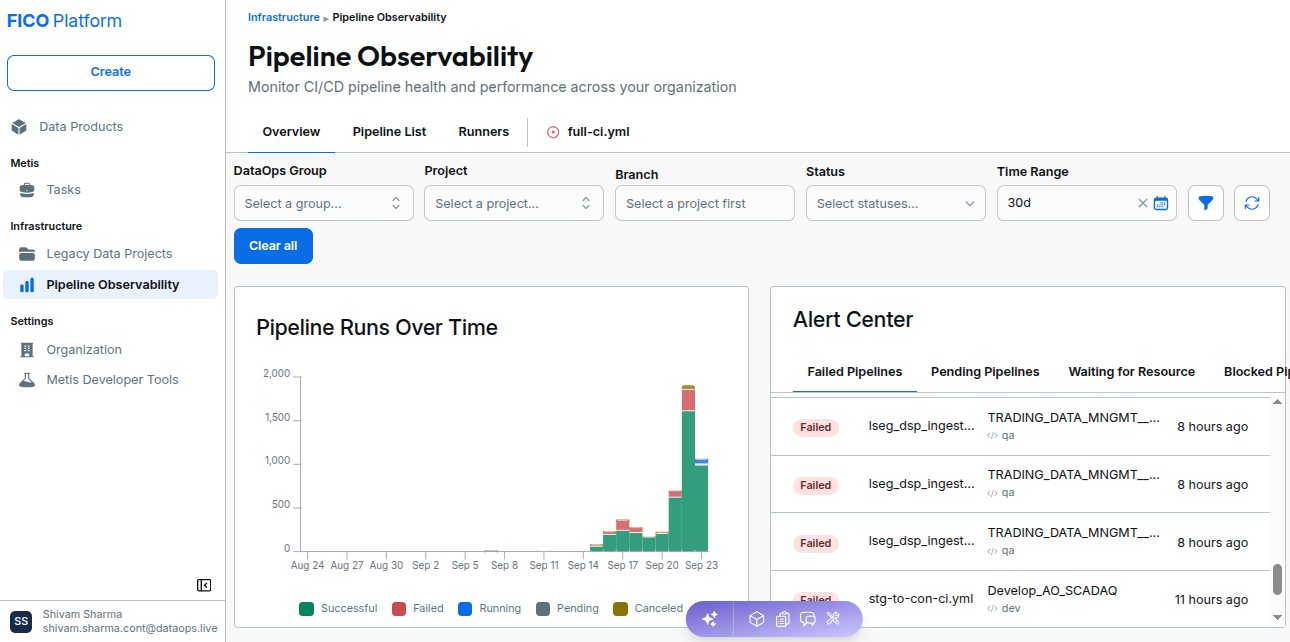Toggle Failed series in chart legend
This screenshot has height=642, width=1290.
click(417, 608)
